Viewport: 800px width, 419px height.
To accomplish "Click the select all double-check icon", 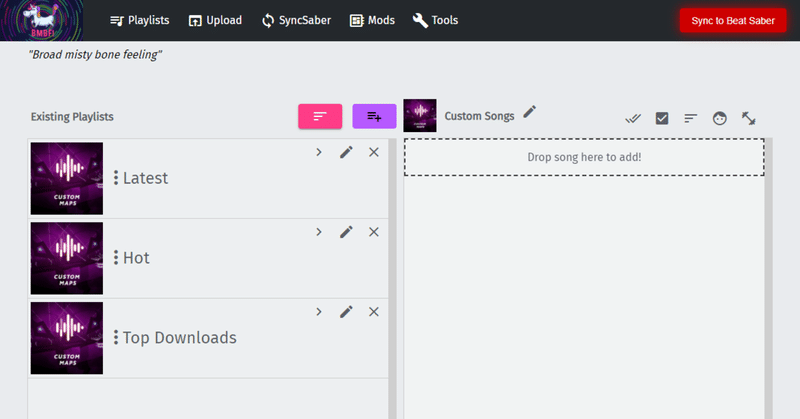I will [x=633, y=118].
